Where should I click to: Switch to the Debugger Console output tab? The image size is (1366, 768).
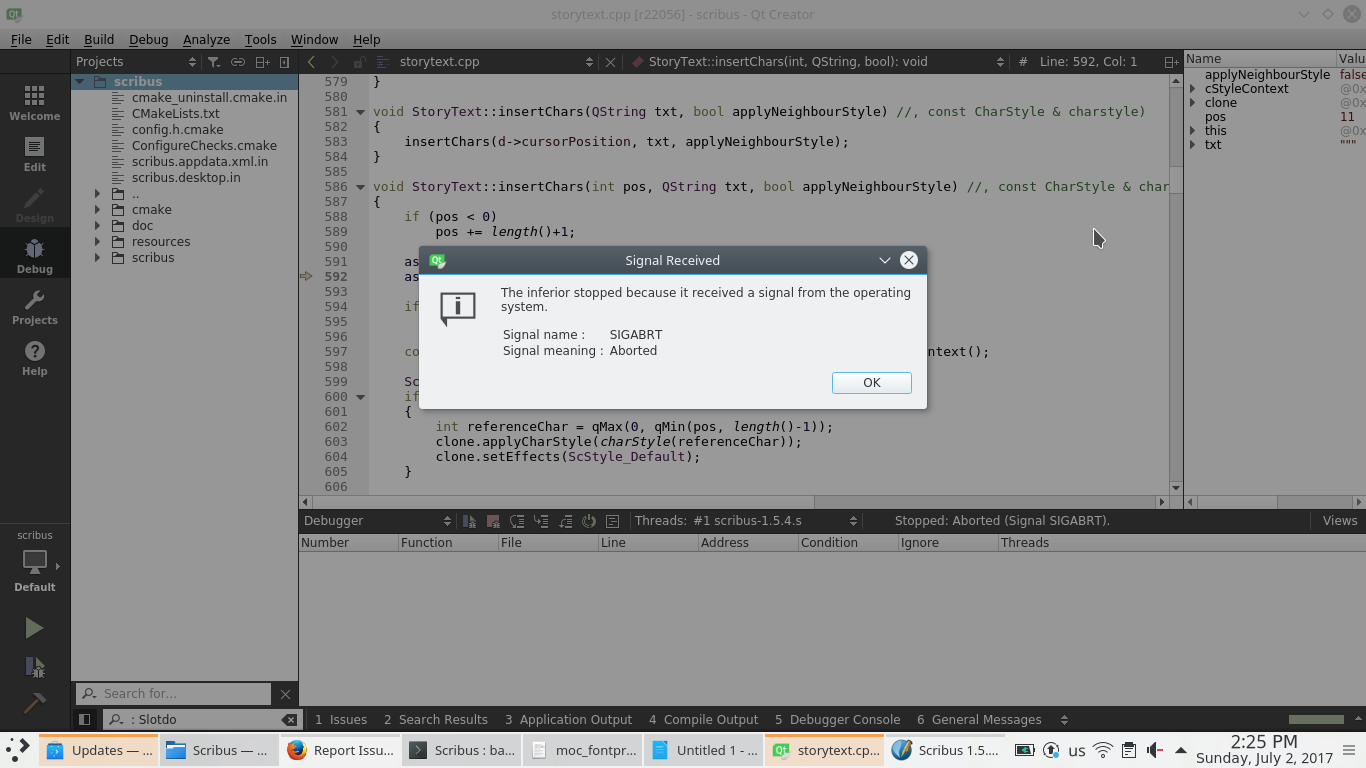(x=837, y=719)
